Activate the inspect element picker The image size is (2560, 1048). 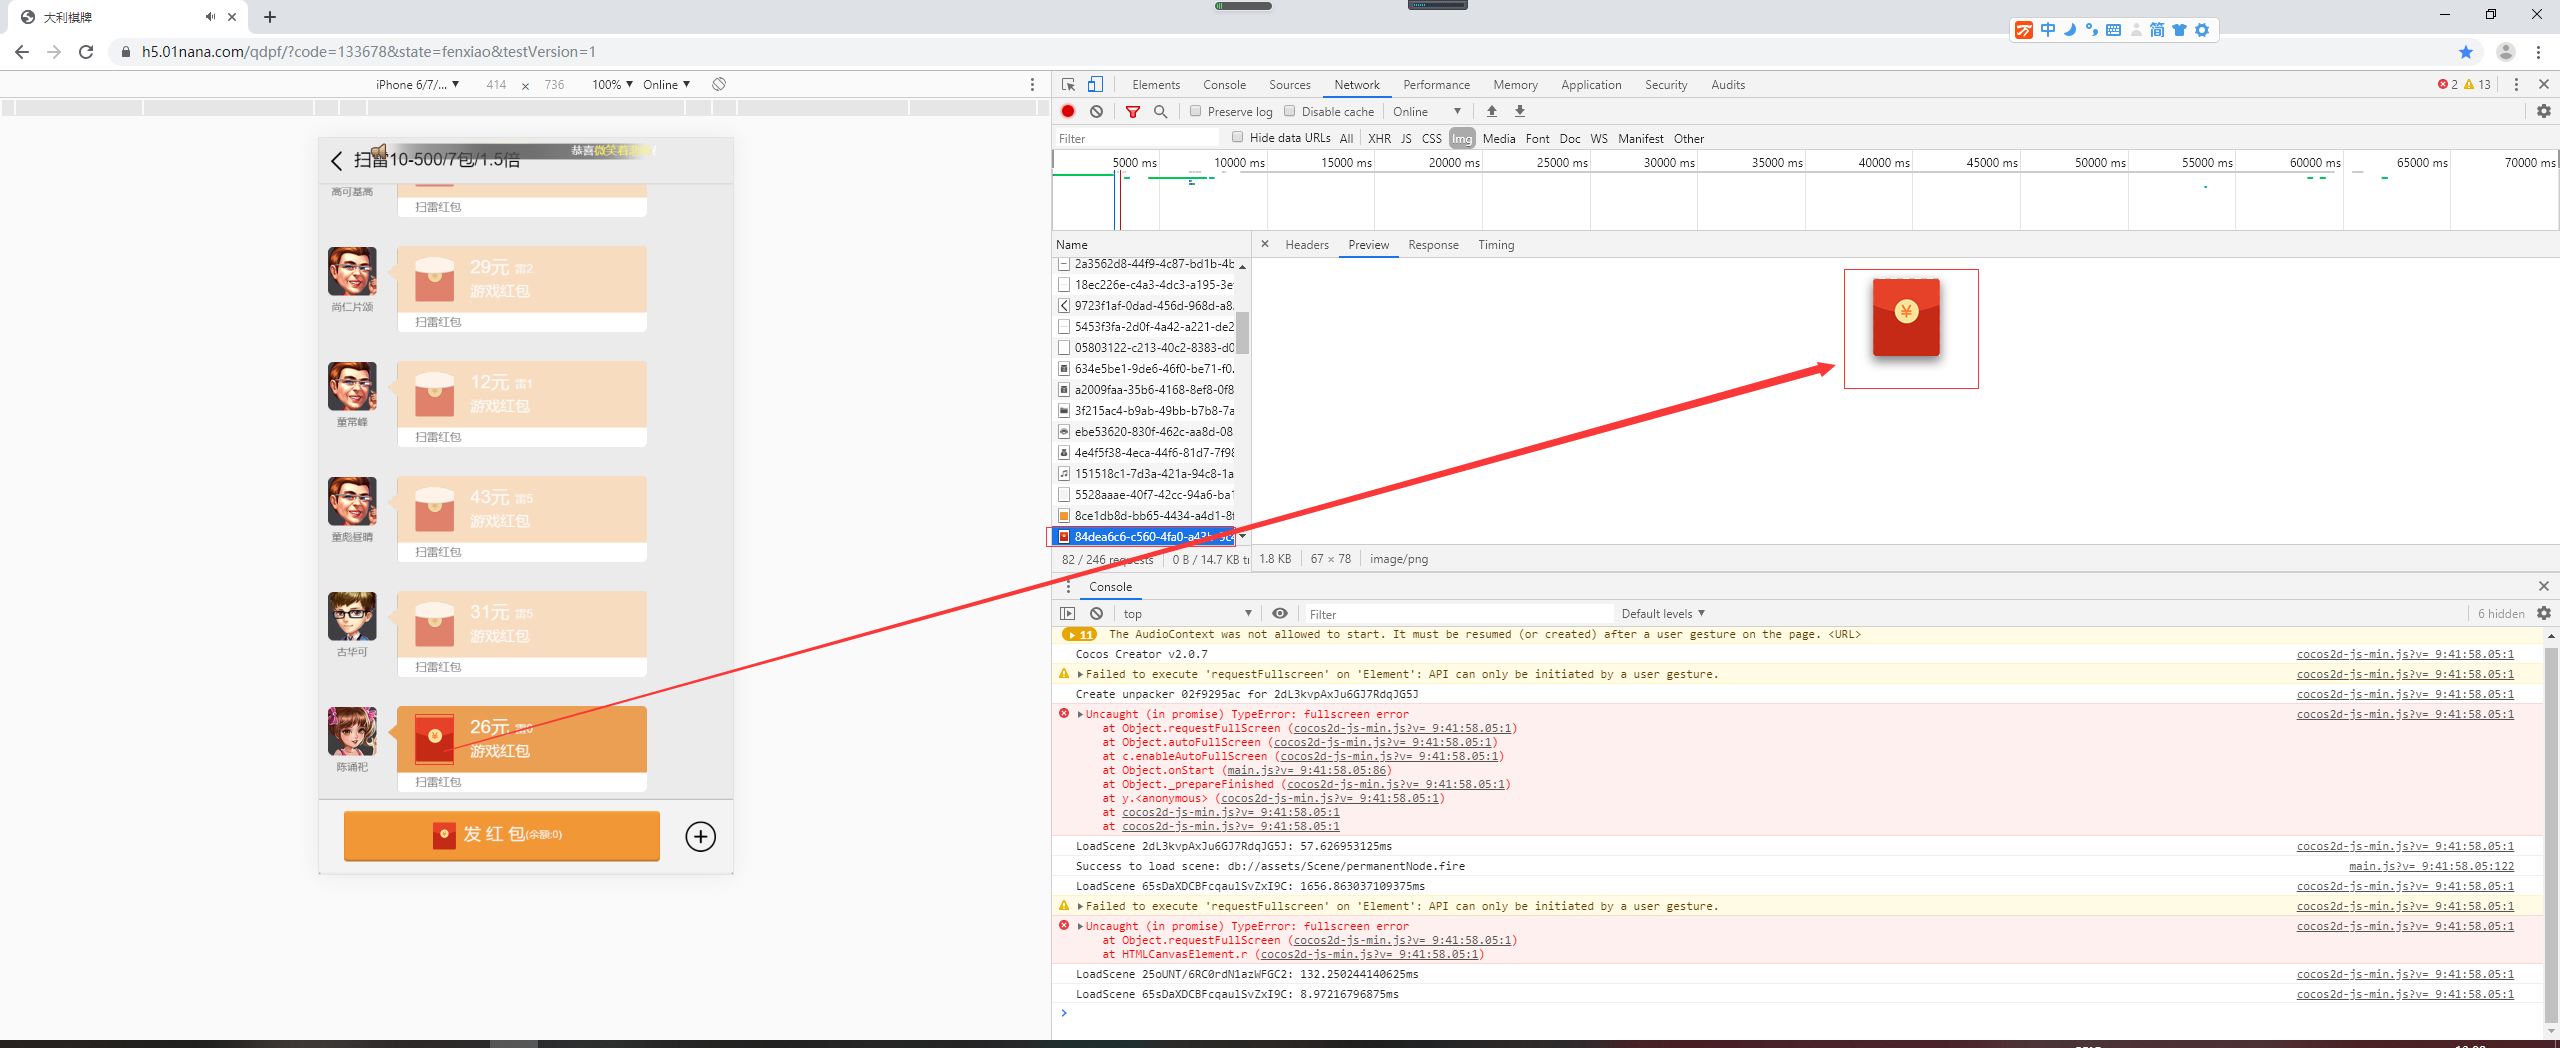[x=1069, y=85]
